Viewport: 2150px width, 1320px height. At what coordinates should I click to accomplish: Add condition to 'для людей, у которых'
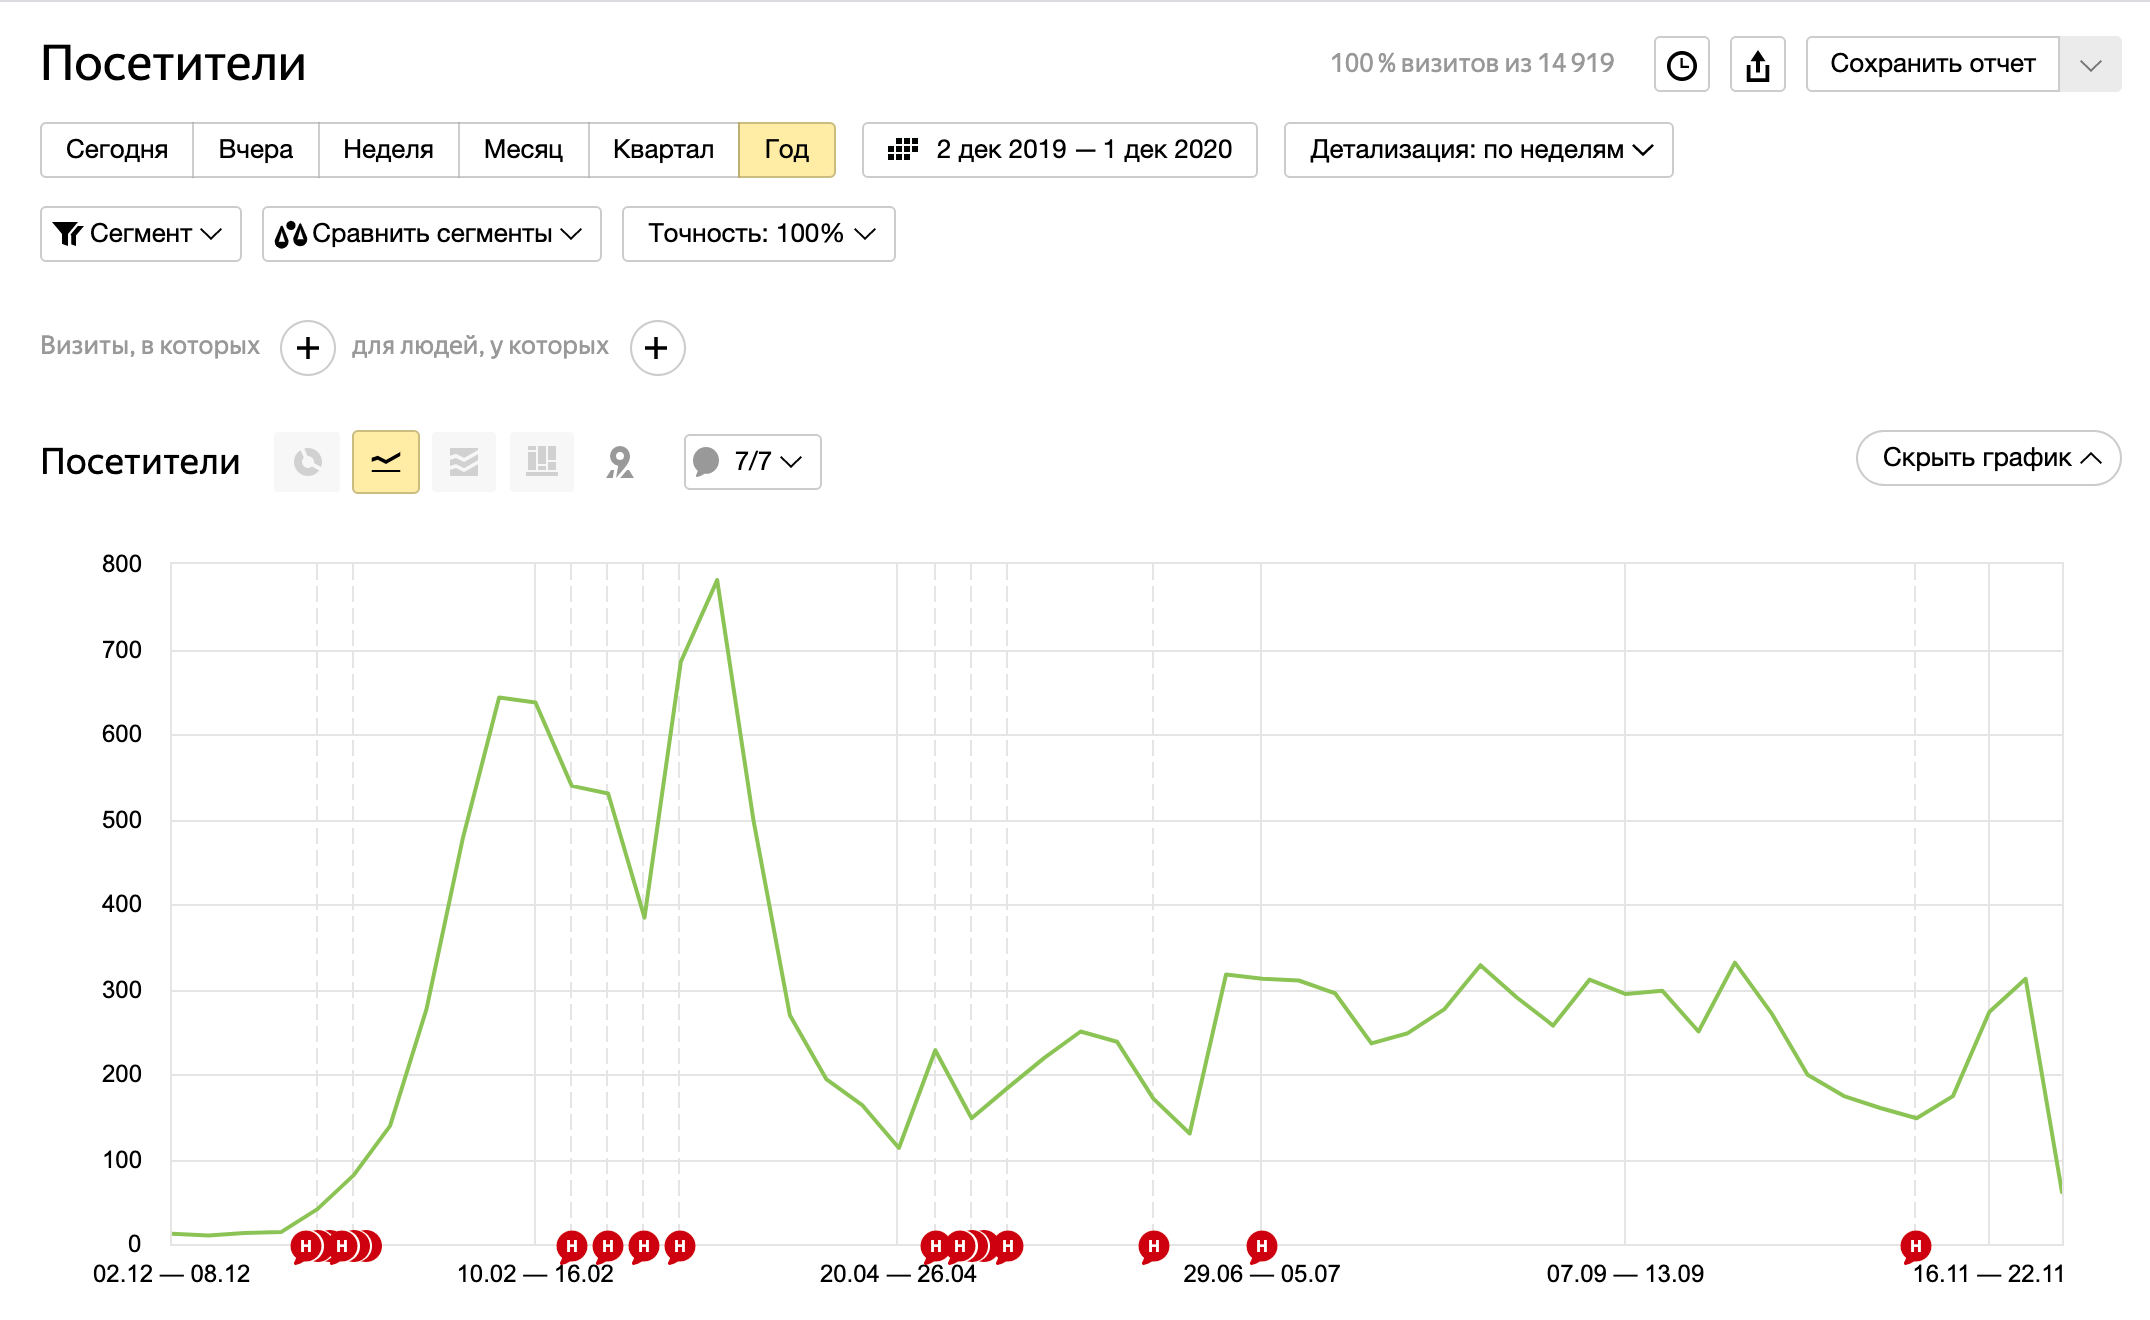(656, 348)
